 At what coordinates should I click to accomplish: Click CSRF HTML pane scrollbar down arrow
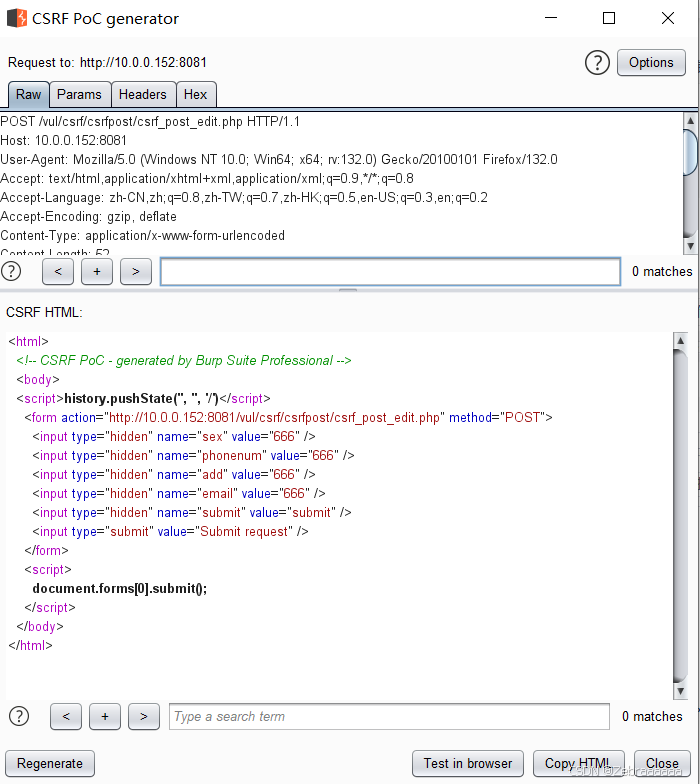point(680,691)
